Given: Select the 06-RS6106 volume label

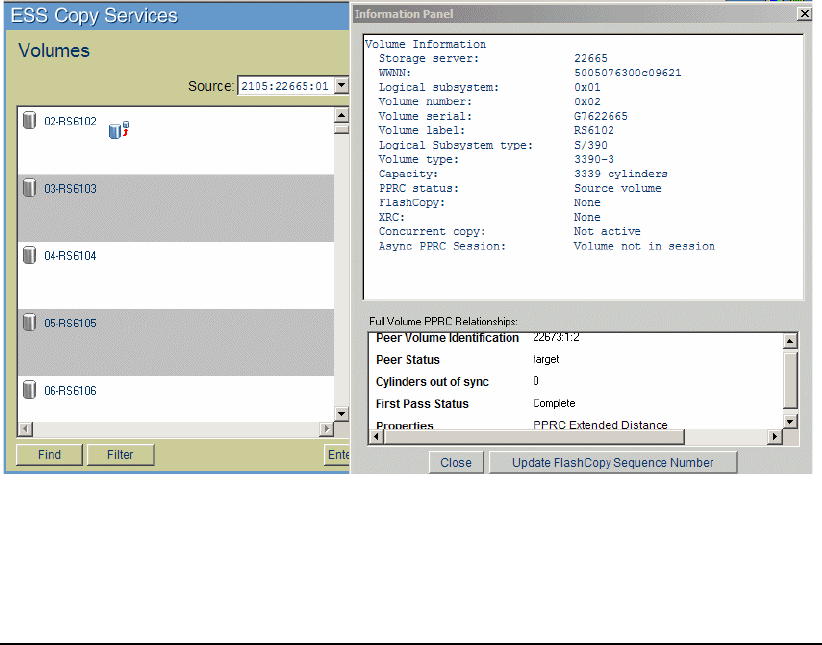Looking at the screenshot, I should (x=70, y=391).
